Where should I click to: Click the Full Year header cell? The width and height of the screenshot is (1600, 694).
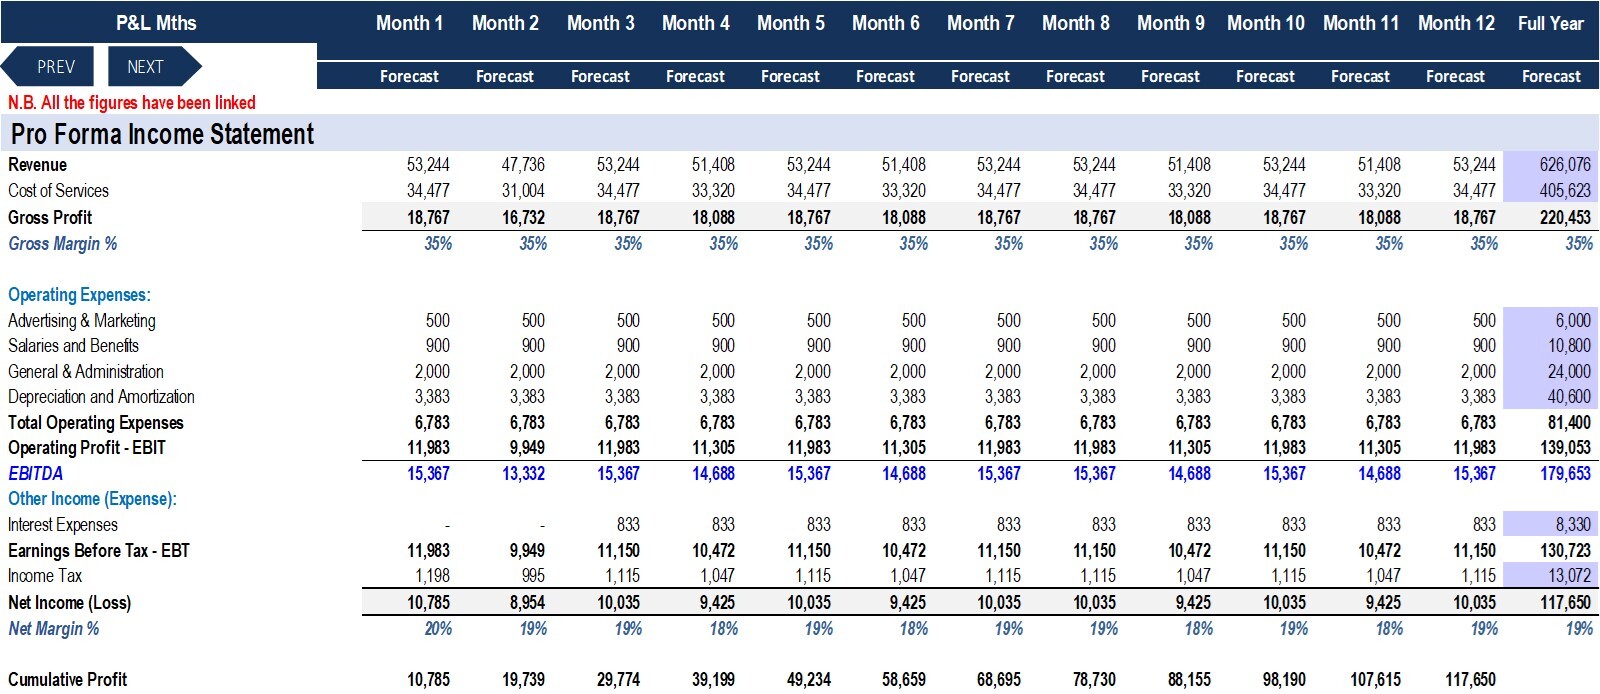1550,23
